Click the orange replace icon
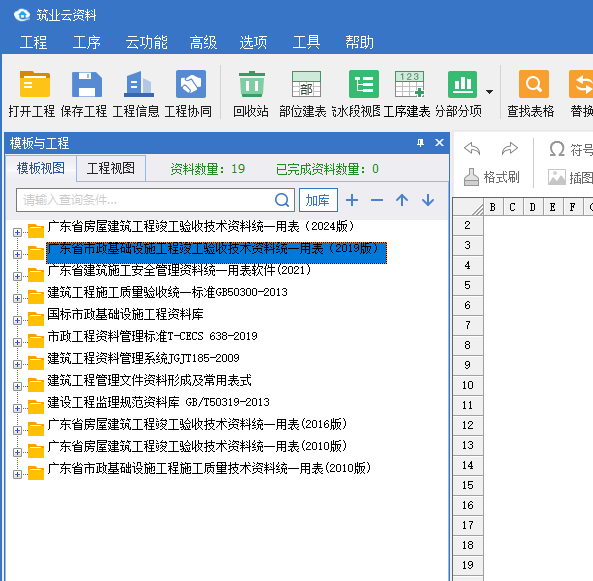 [x=581, y=84]
